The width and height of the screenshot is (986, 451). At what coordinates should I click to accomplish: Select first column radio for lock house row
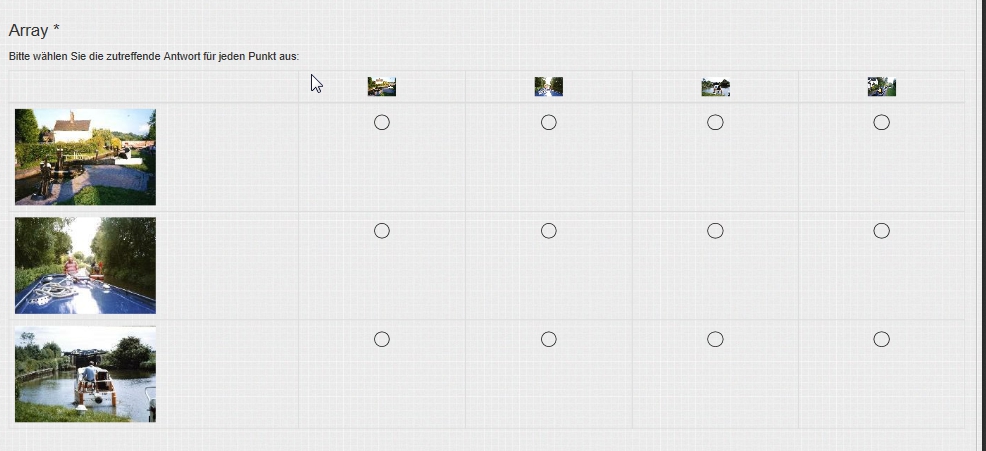[381, 123]
